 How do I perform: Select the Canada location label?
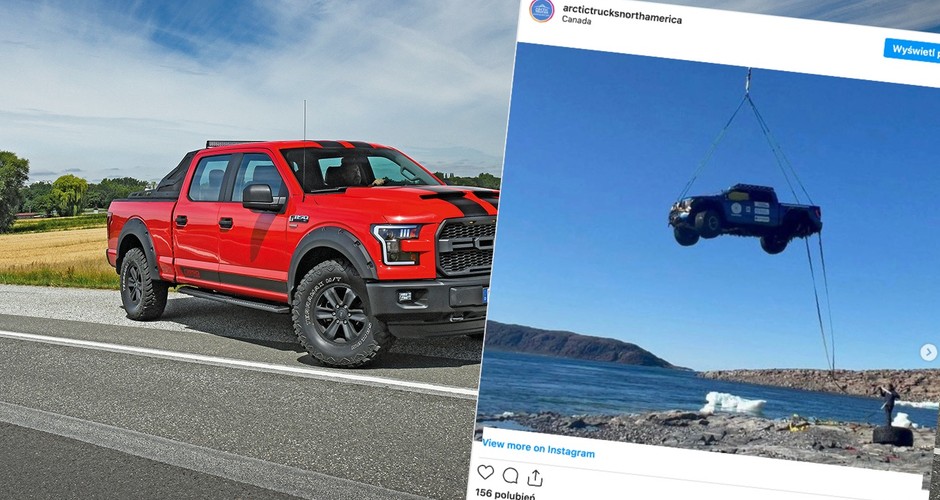(x=577, y=20)
